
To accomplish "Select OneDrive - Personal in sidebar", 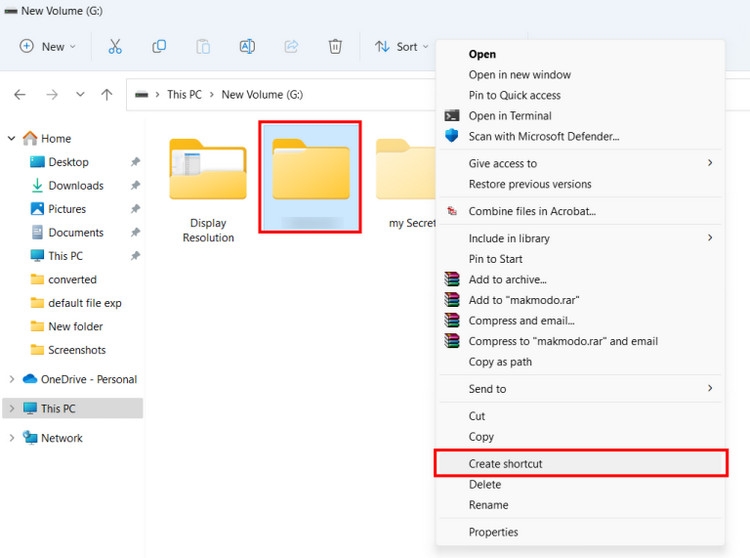I will click(x=80, y=379).
